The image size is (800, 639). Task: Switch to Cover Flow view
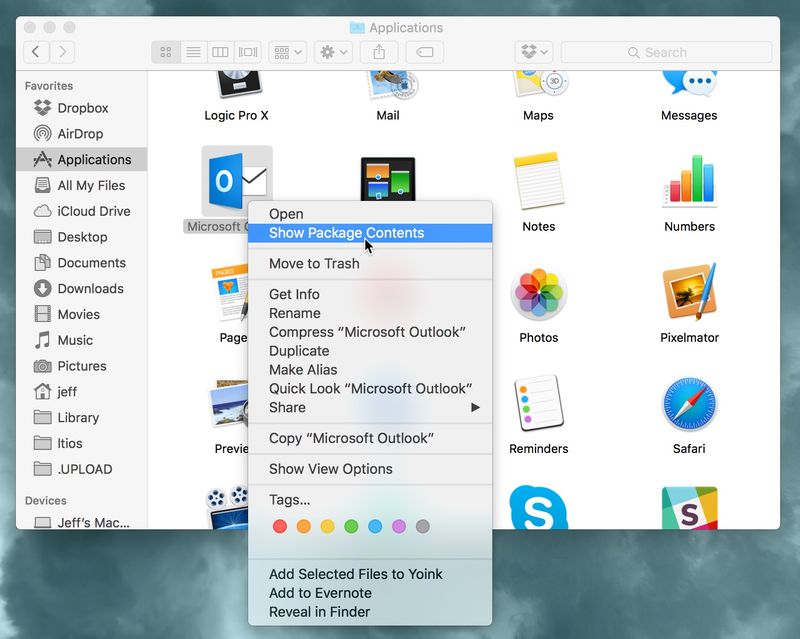pos(248,52)
